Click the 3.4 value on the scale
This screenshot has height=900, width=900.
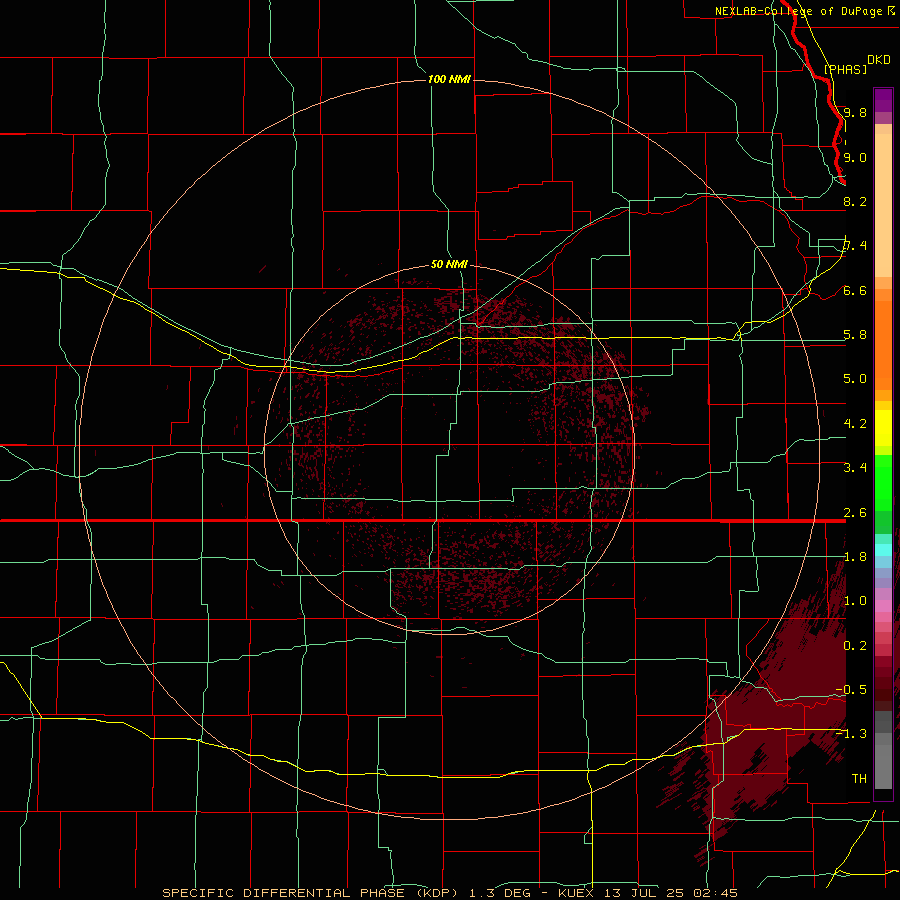855,468
